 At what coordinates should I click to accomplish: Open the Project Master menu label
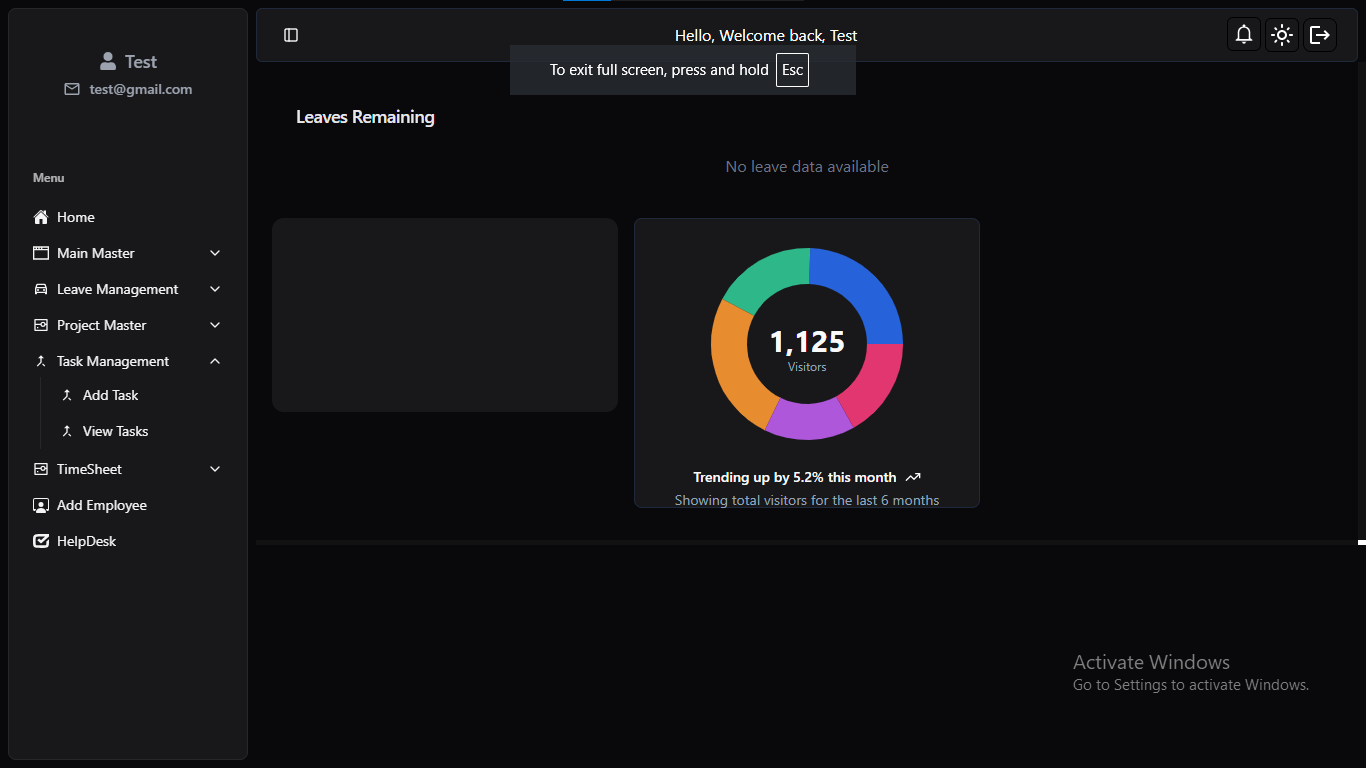[102, 325]
